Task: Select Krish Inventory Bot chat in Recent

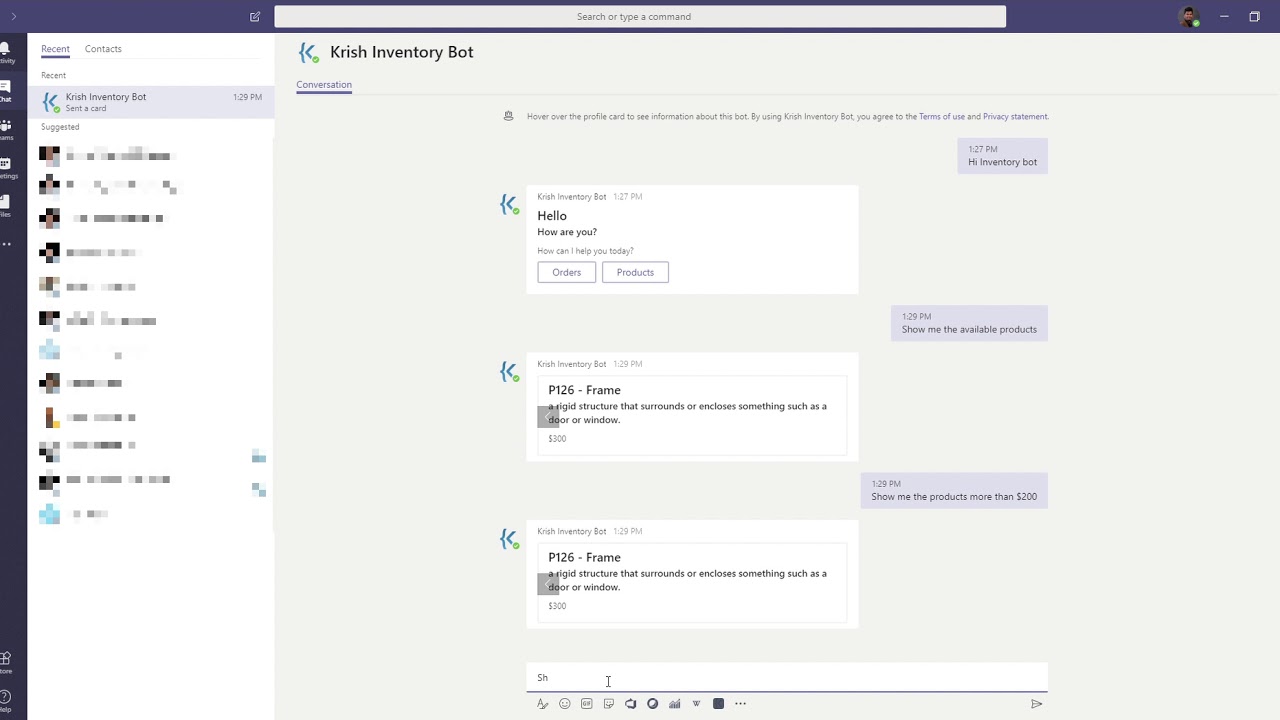Action: [x=150, y=102]
